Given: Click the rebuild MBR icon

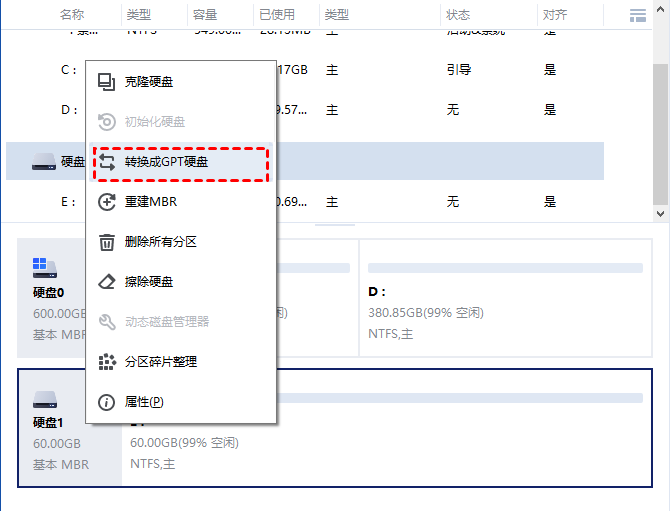Looking at the screenshot, I should [x=106, y=202].
